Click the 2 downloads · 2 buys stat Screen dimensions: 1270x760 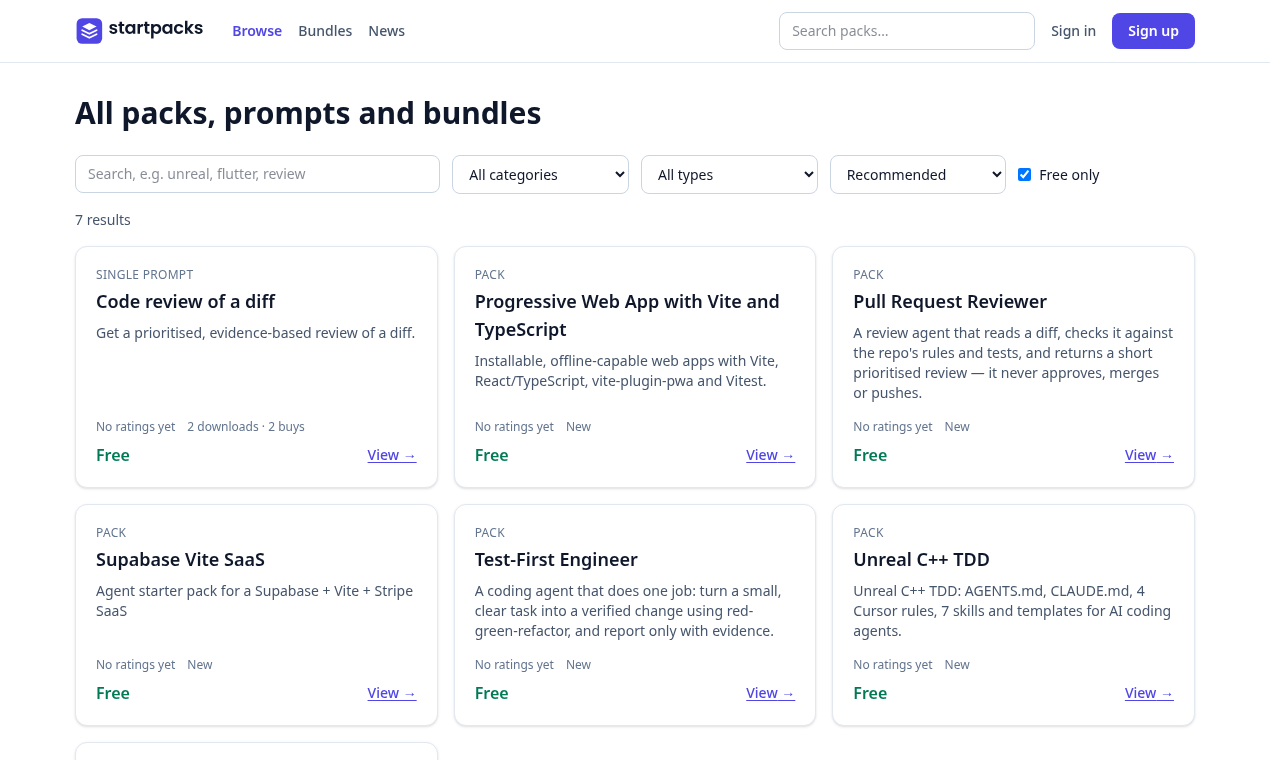(246, 427)
